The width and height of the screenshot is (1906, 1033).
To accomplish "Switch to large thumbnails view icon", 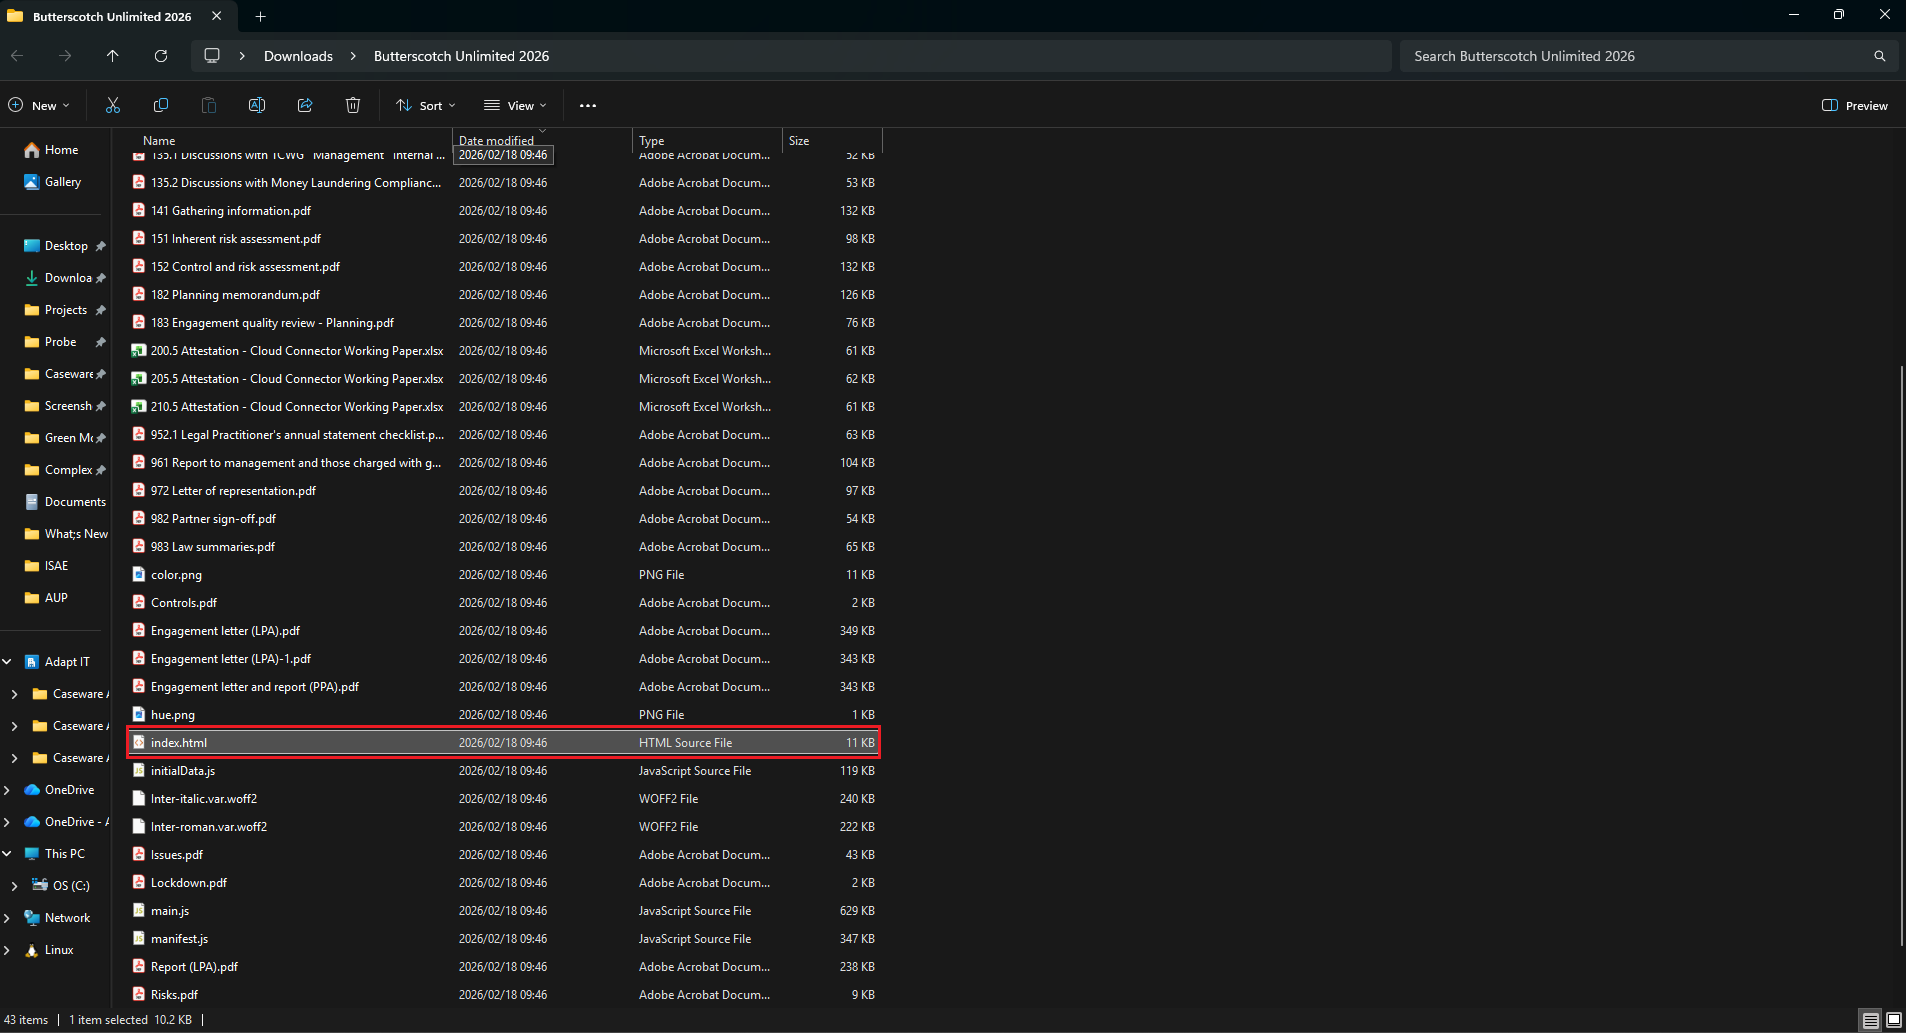I will click(x=1893, y=1020).
